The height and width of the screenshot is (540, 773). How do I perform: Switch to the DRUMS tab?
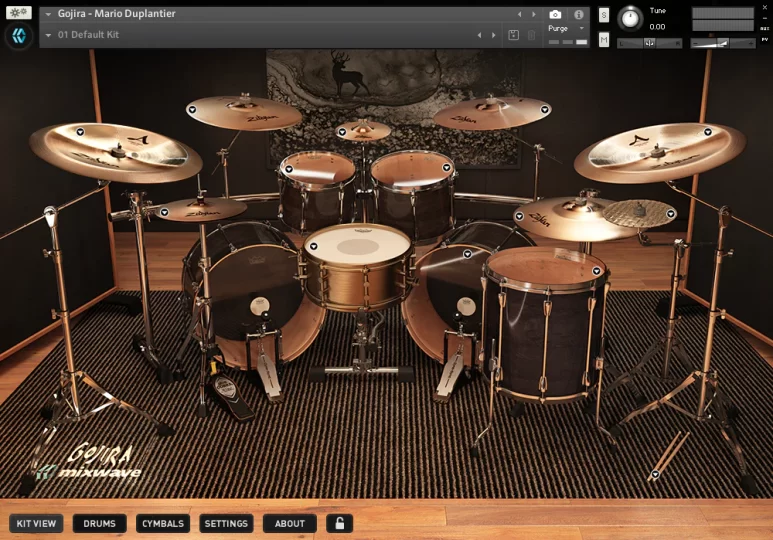(99, 523)
